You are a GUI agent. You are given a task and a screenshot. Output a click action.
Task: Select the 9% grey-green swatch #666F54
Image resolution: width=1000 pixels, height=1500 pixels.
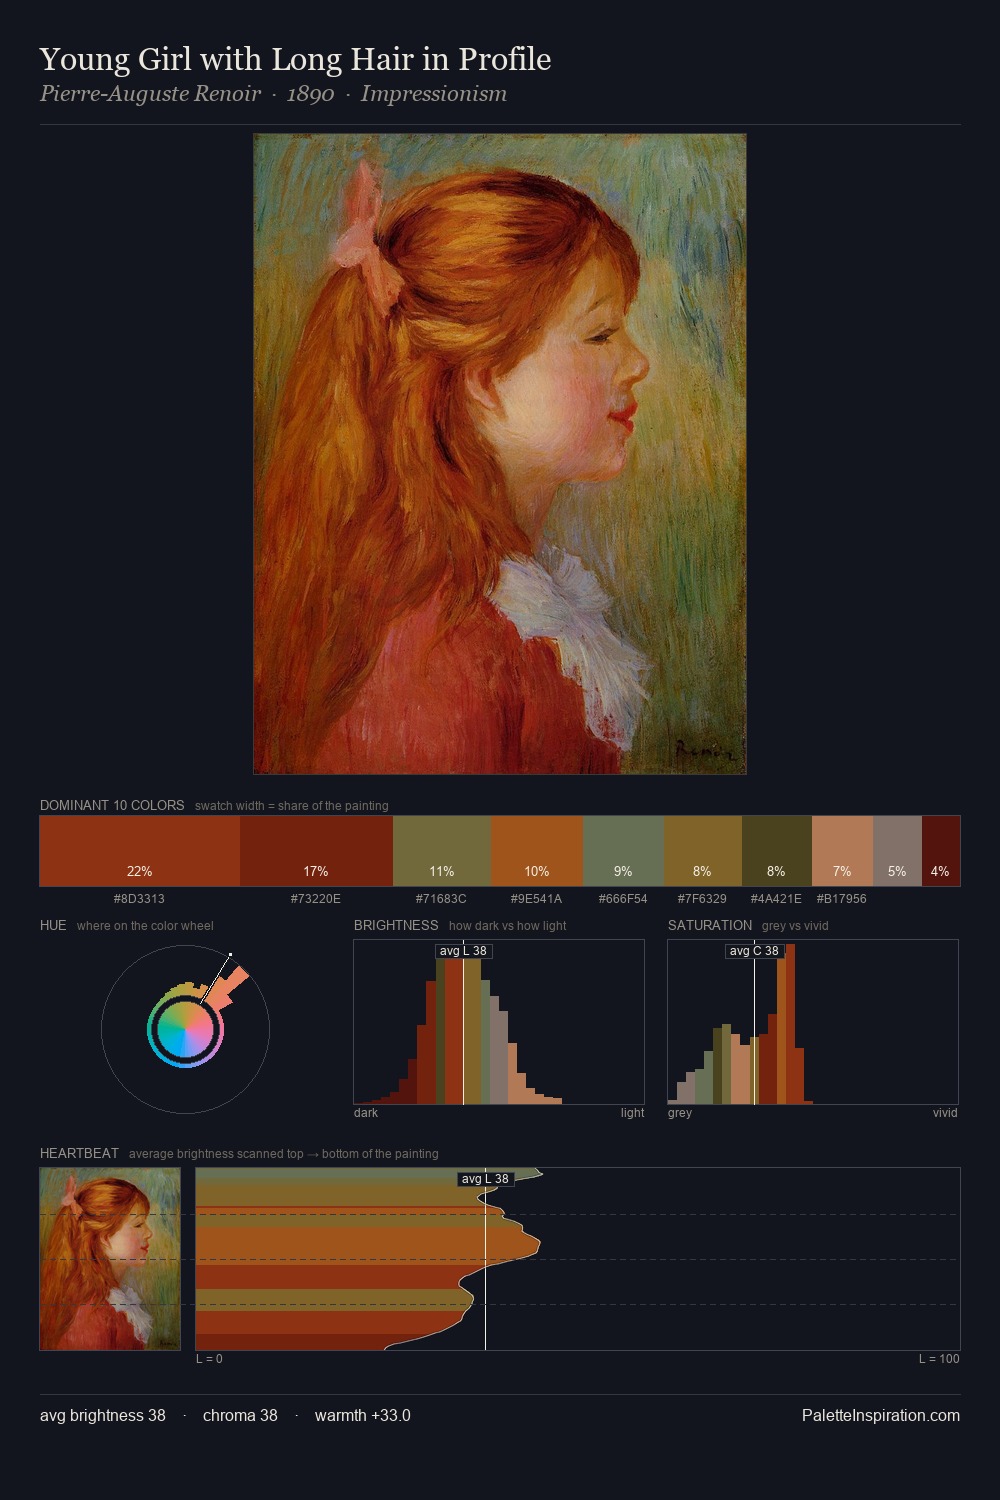click(623, 851)
